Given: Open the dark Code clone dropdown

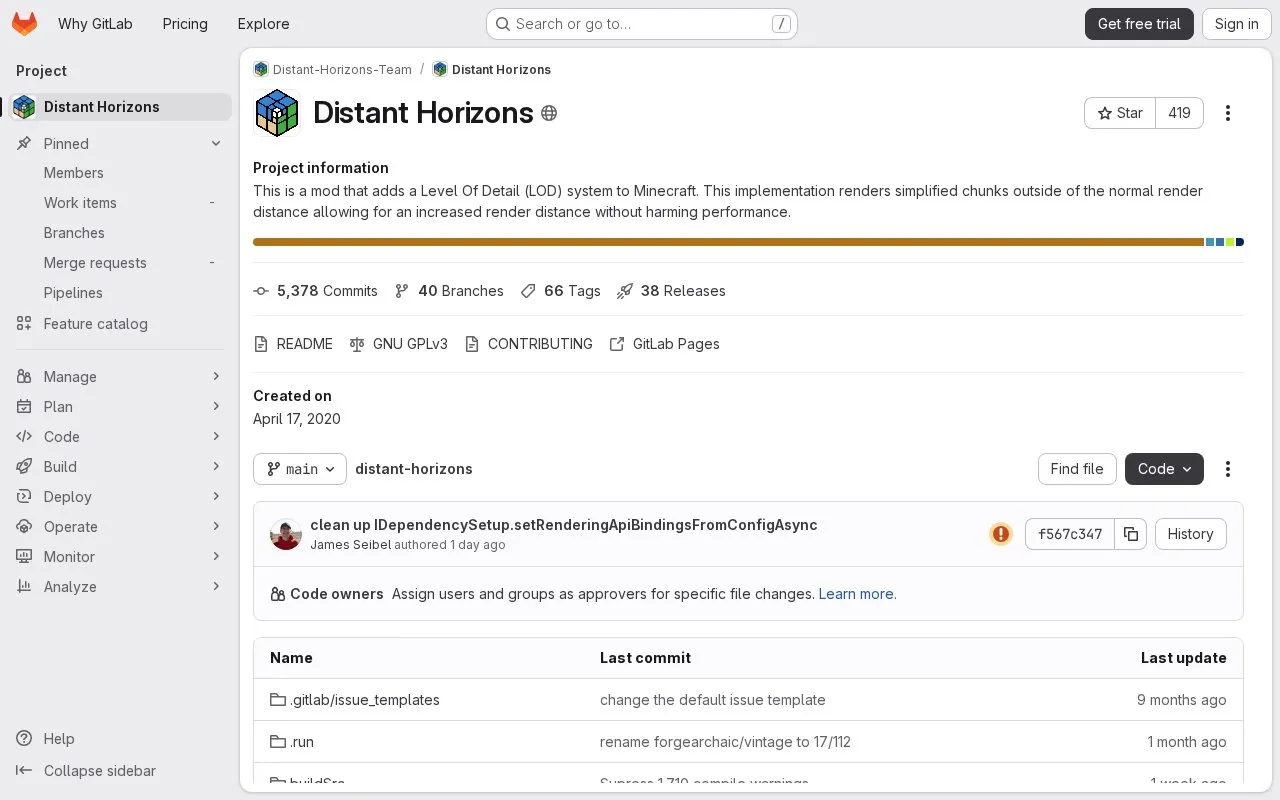Looking at the screenshot, I should coord(1164,469).
